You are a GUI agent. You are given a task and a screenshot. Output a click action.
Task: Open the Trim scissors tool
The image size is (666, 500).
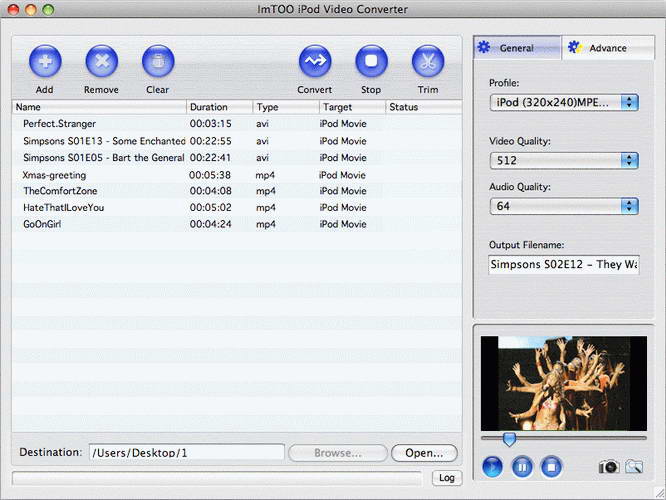tap(428, 62)
